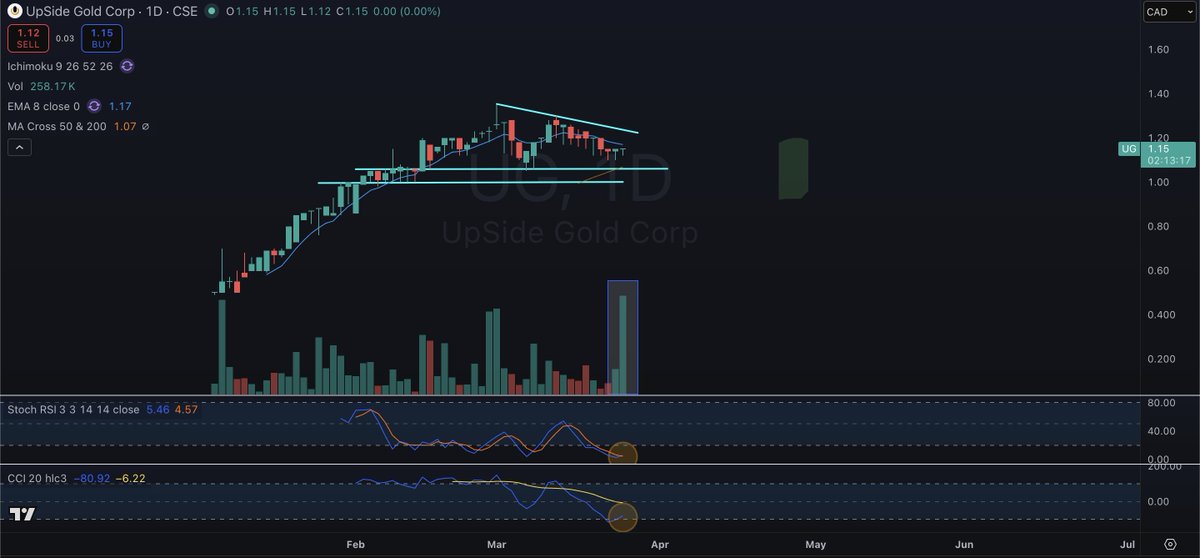Select the descending cyan trendline drawing
Viewport: 1200px width, 558px height.
tap(567, 119)
